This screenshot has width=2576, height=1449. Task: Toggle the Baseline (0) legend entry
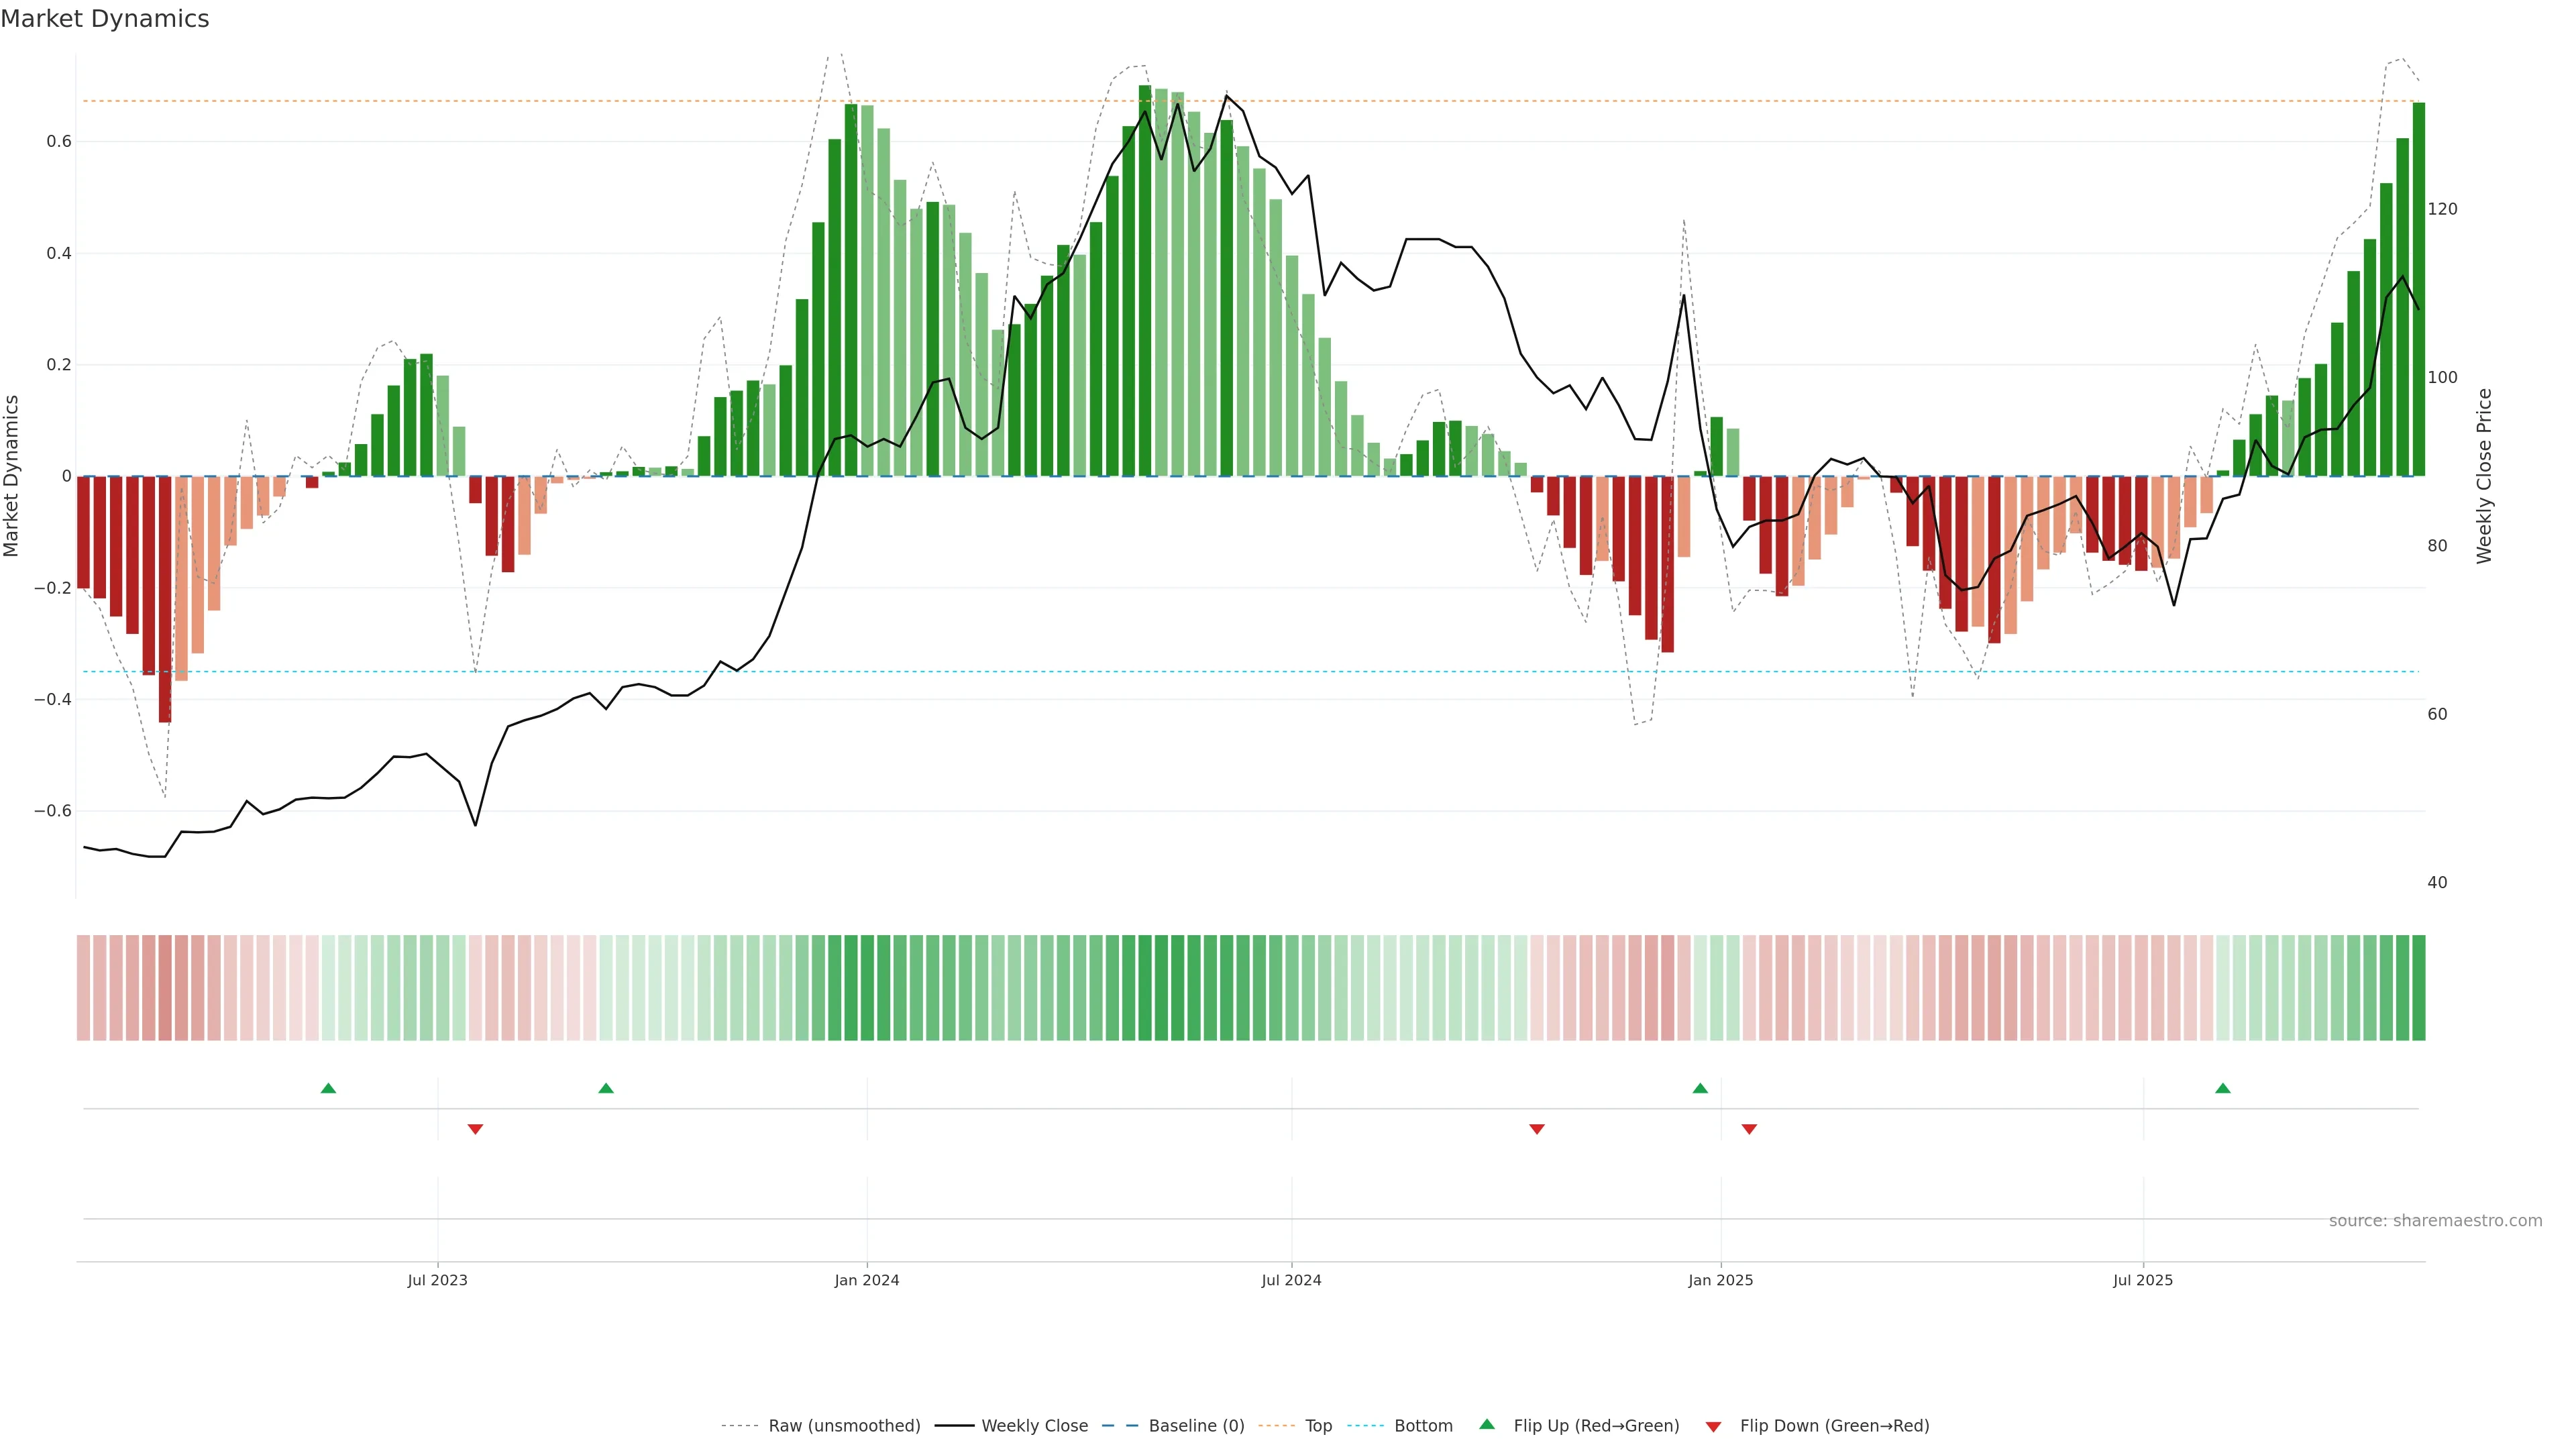point(1196,1426)
